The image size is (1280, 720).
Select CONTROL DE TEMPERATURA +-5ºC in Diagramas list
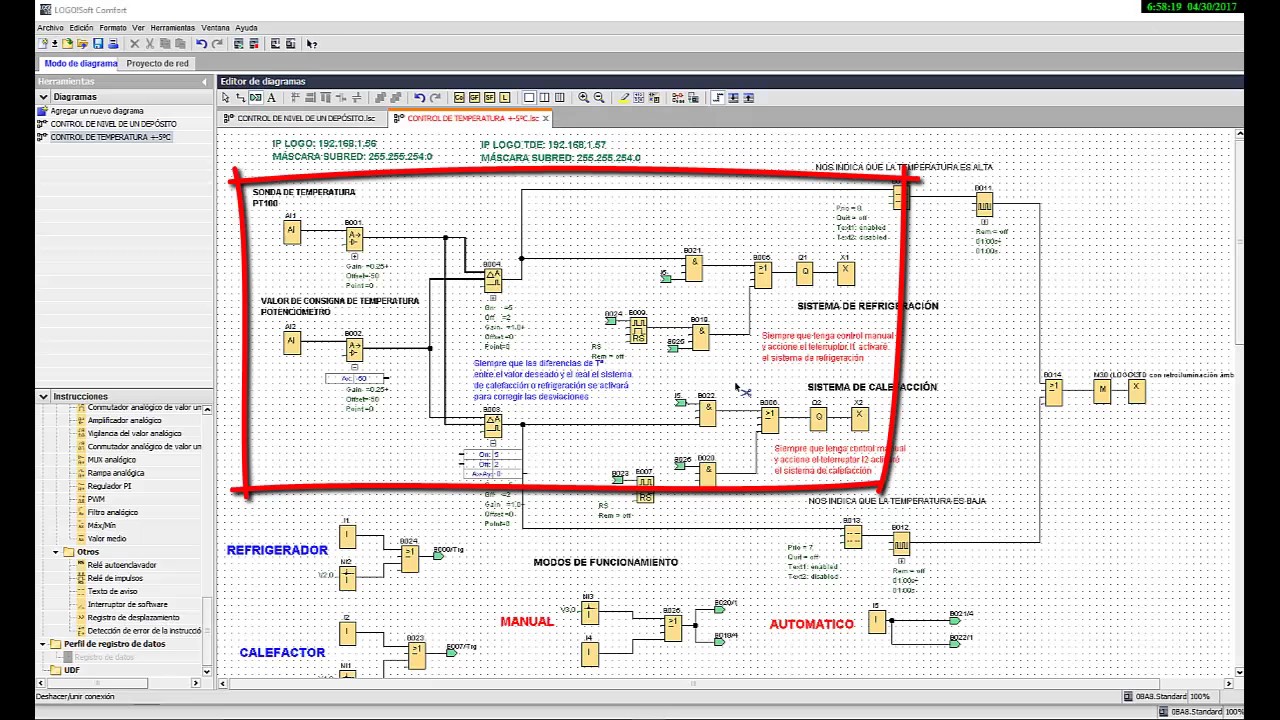coord(110,137)
